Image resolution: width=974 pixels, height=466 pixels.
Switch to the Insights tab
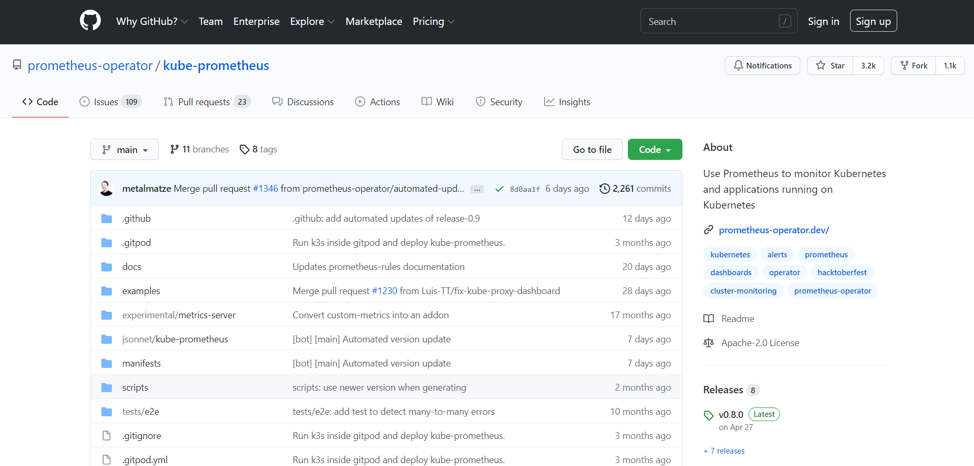[567, 102]
